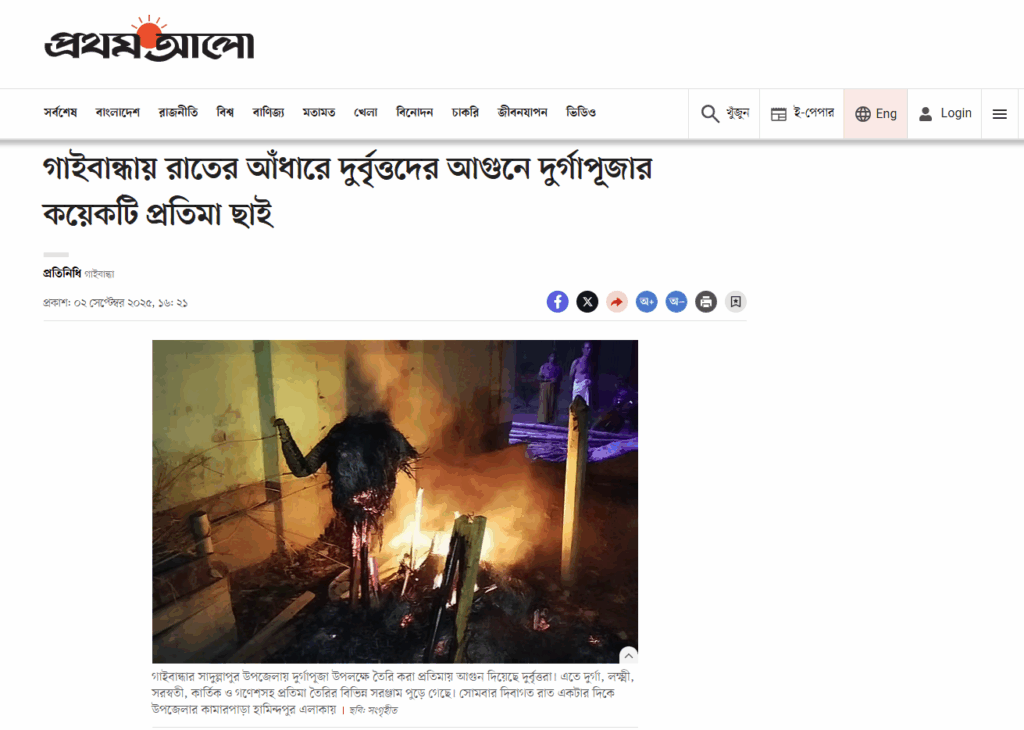Viewport: 1024px width, 730px height.
Task: Bookmark this article
Action: click(735, 302)
